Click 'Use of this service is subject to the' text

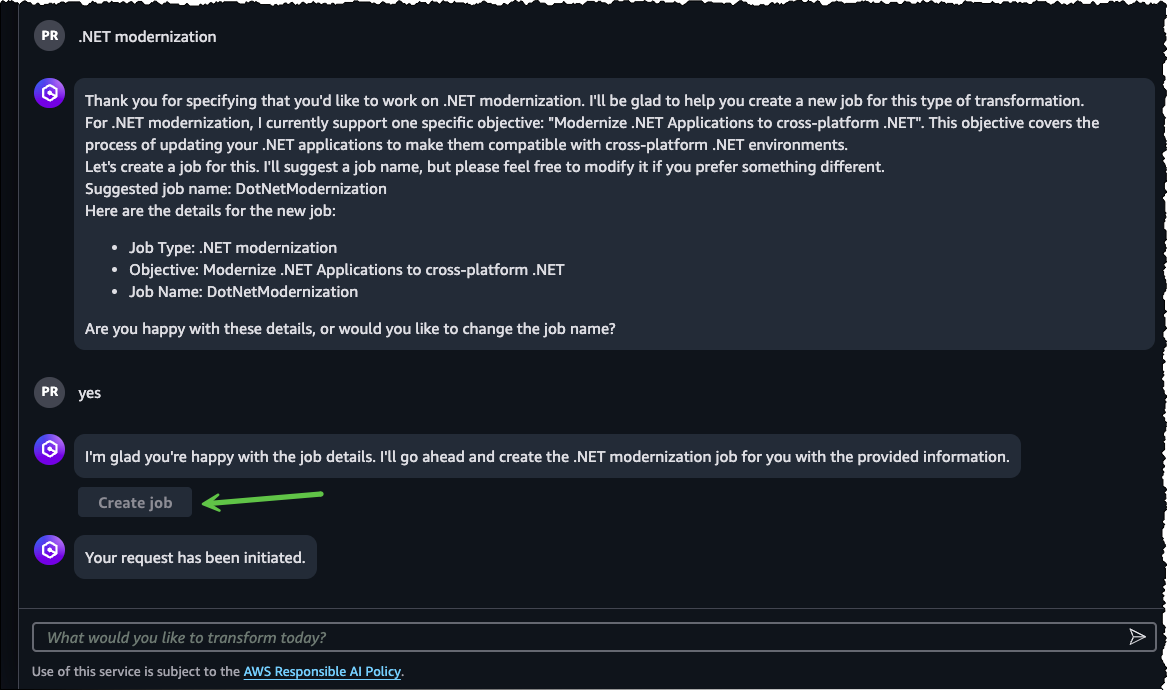pos(136,671)
